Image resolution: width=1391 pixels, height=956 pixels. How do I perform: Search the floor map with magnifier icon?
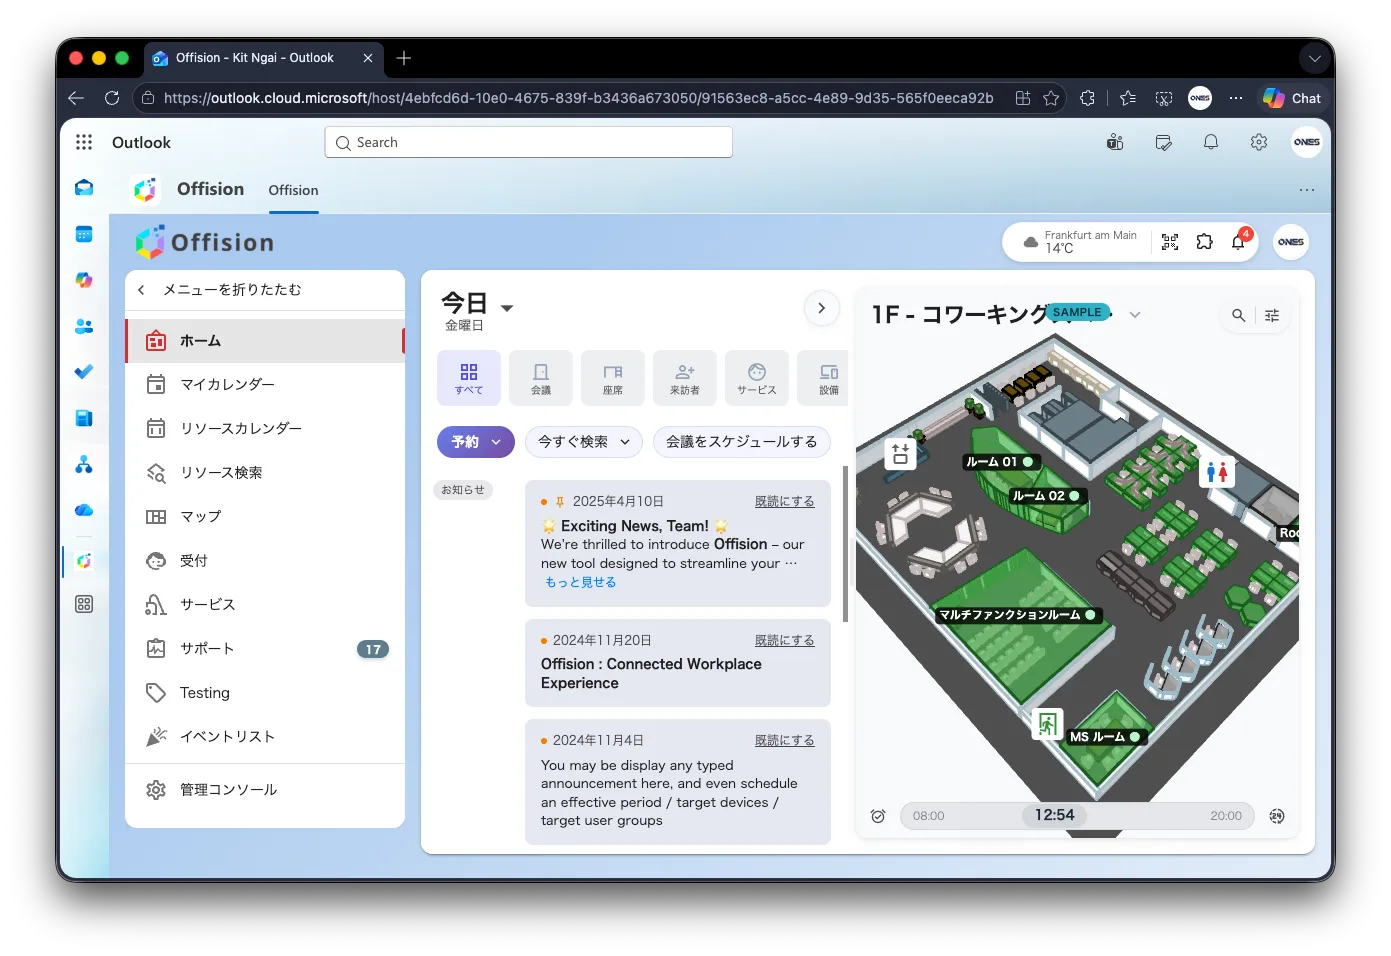pyautogui.click(x=1238, y=315)
